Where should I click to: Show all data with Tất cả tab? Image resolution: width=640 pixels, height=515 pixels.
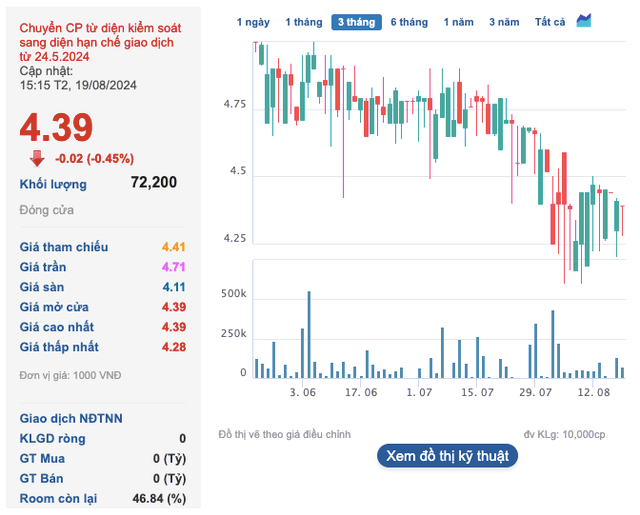click(x=550, y=22)
